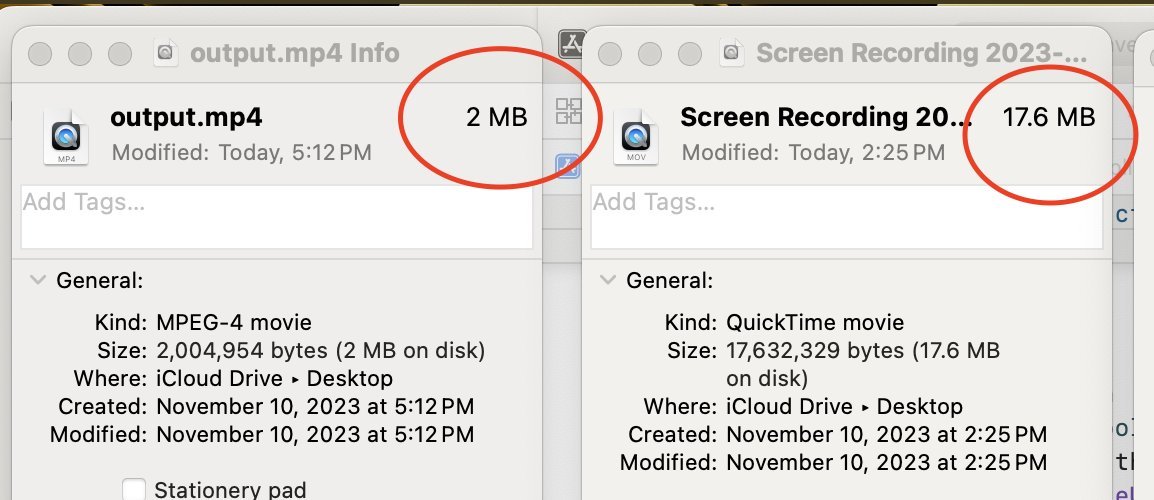Collapse General section in output.mp4 Info
The image size is (1154, 500).
[x=36, y=280]
